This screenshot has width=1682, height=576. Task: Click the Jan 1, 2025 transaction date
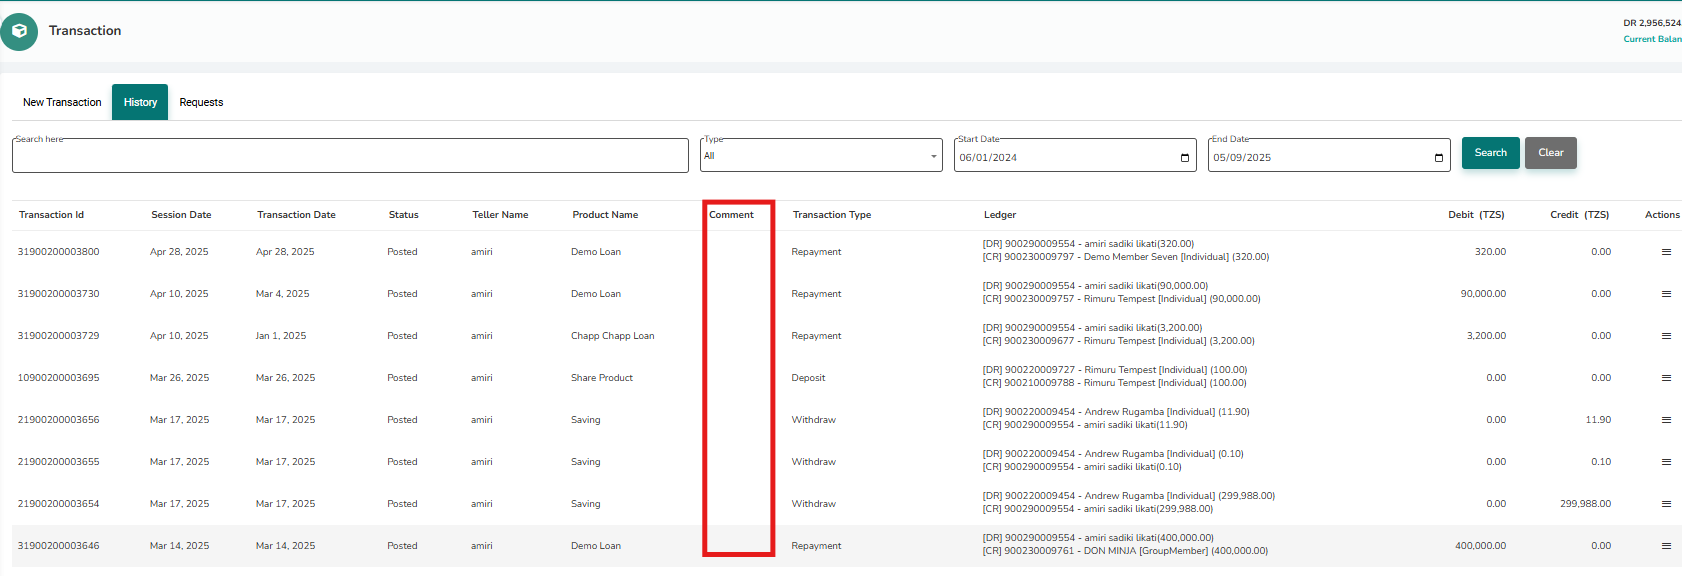281,336
